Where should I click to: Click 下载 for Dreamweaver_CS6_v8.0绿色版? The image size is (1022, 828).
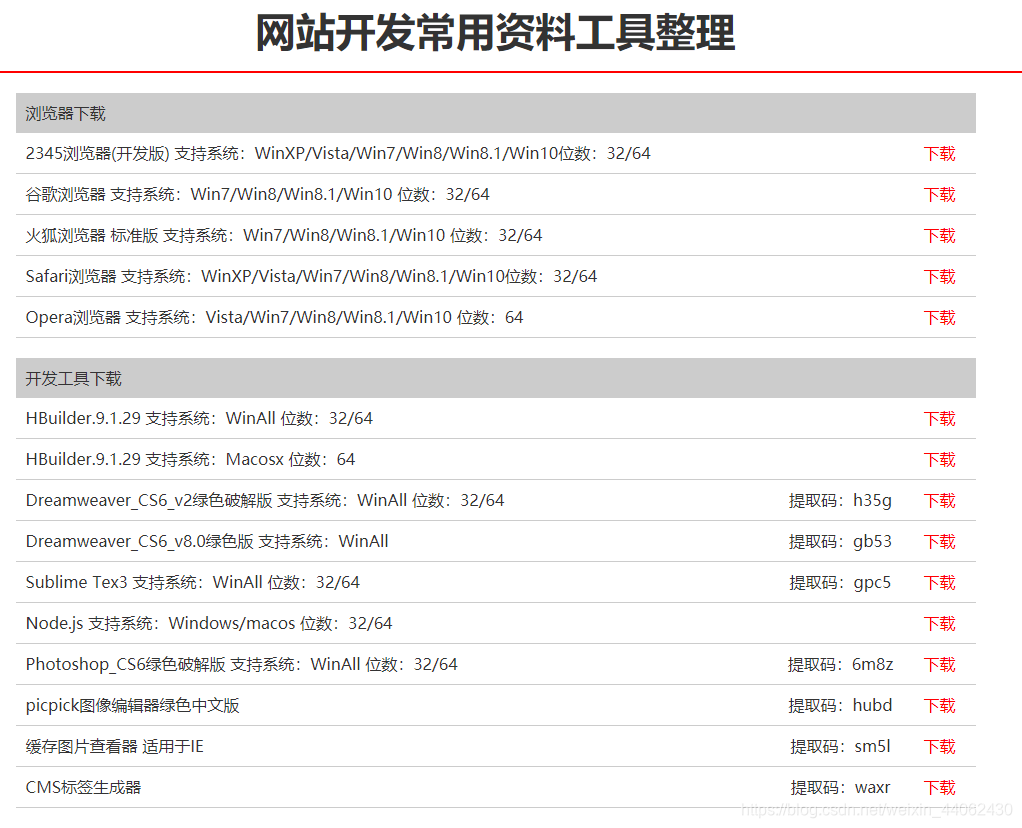[939, 542]
